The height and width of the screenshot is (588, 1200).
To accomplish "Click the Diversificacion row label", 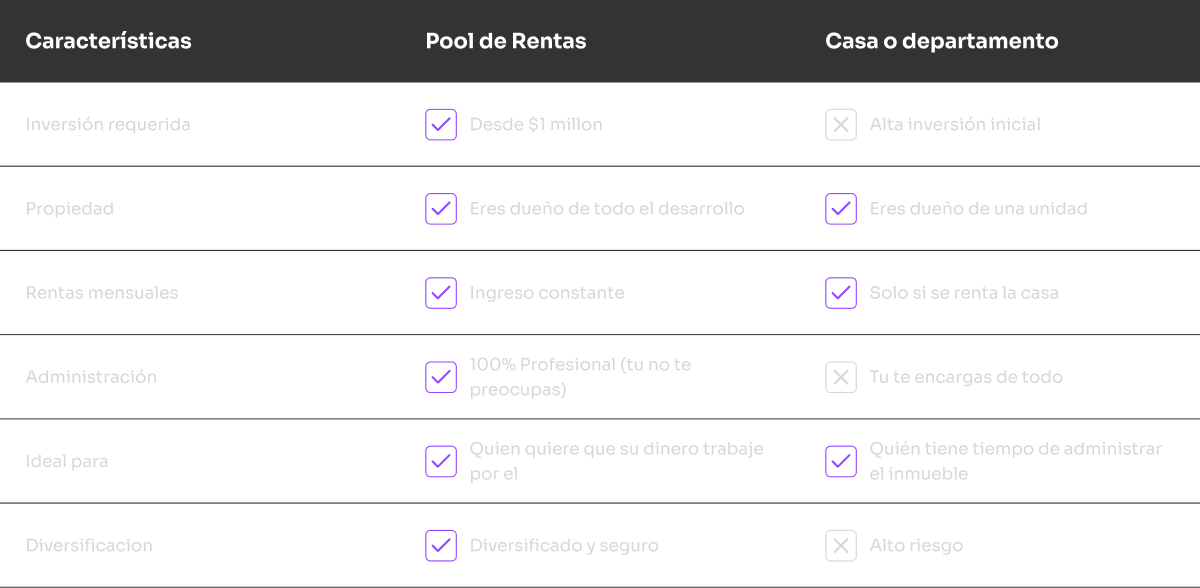I will point(89,546).
